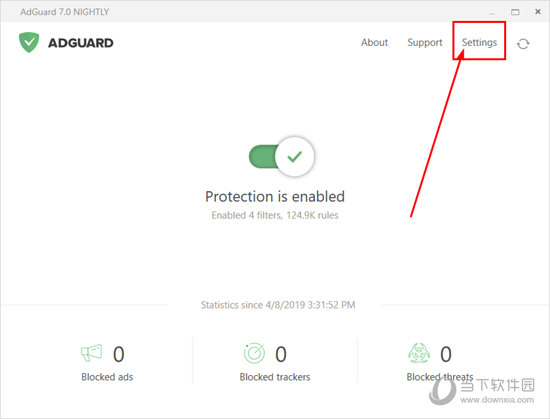The height and width of the screenshot is (419, 550).
Task: Click the Blocked trackers counter number
Action: click(281, 354)
